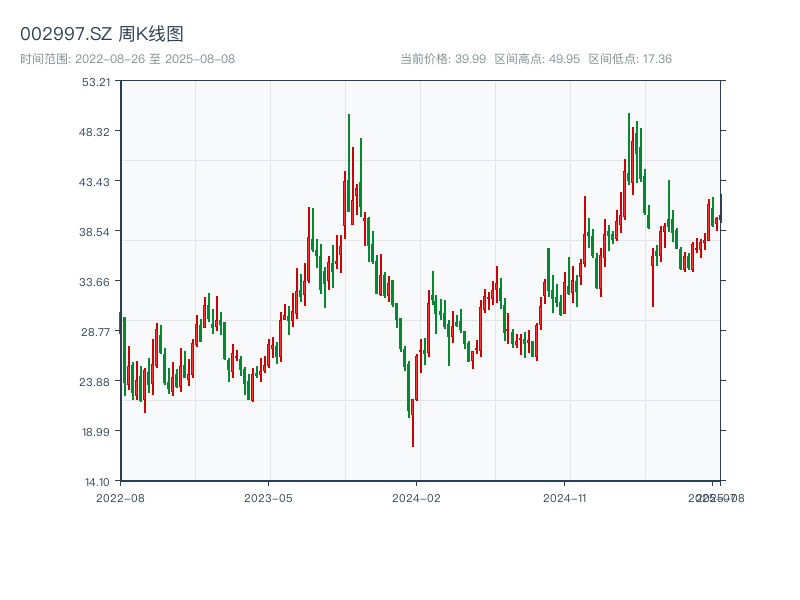Click the x-axis label 2023-05
Screen dimensions: 800x600
(268, 498)
